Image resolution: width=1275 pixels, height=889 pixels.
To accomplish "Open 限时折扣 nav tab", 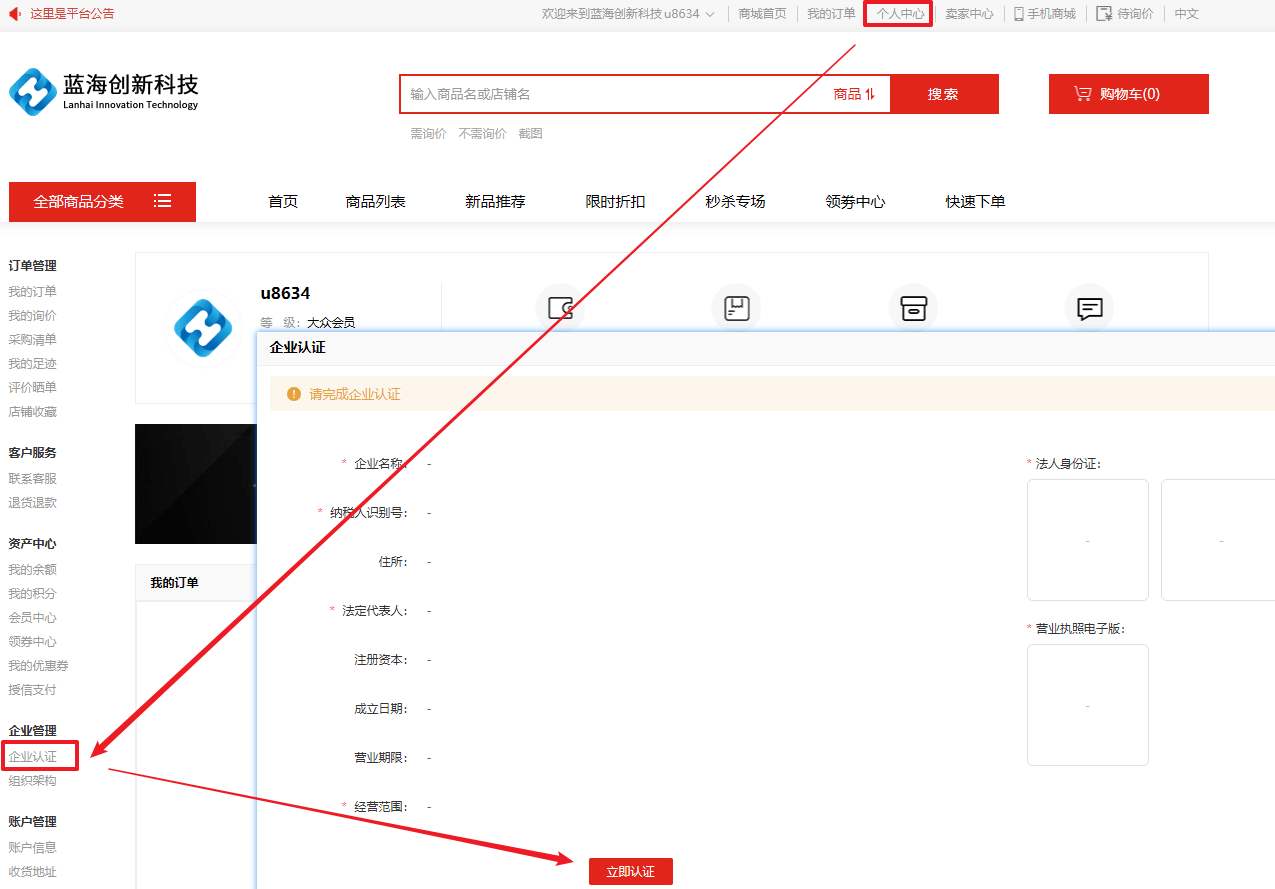I will click(x=615, y=201).
